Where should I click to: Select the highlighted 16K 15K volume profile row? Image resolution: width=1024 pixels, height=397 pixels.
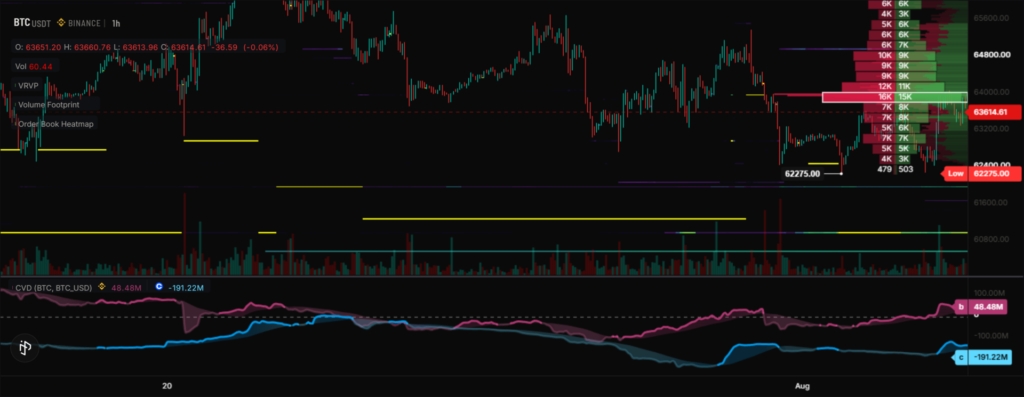click(894, 97)
